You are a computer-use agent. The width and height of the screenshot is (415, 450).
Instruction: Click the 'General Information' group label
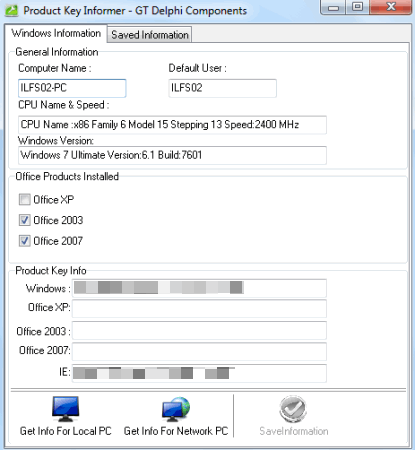click(x=57, y=52)
